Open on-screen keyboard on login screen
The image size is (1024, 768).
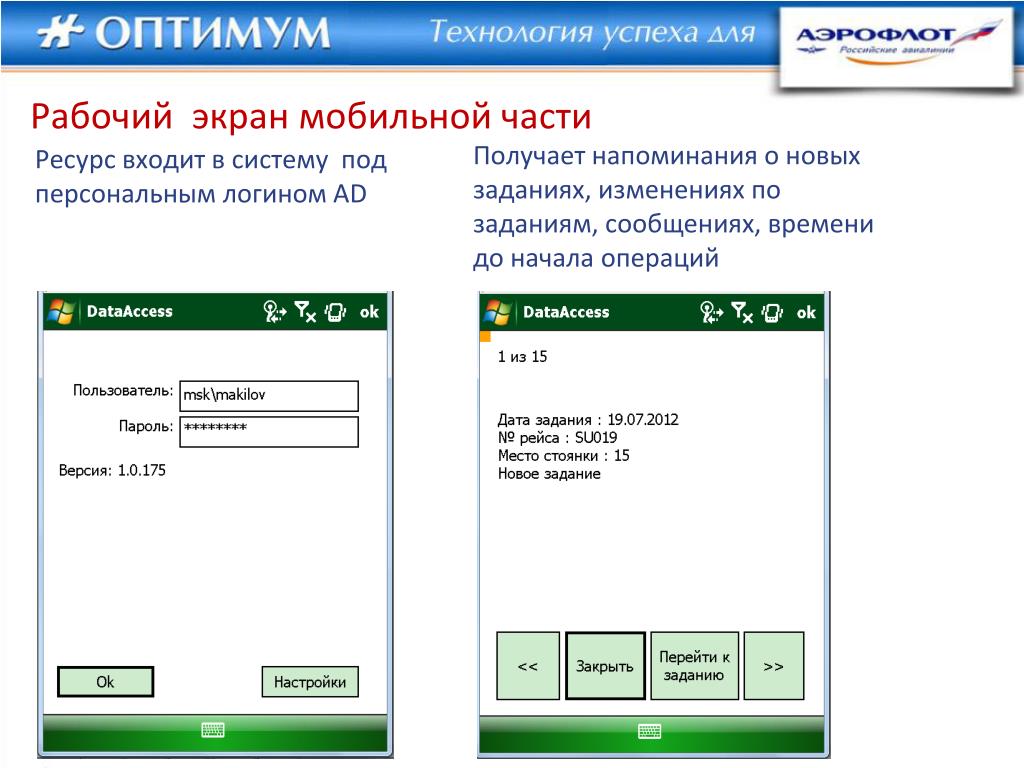[213, 730]
